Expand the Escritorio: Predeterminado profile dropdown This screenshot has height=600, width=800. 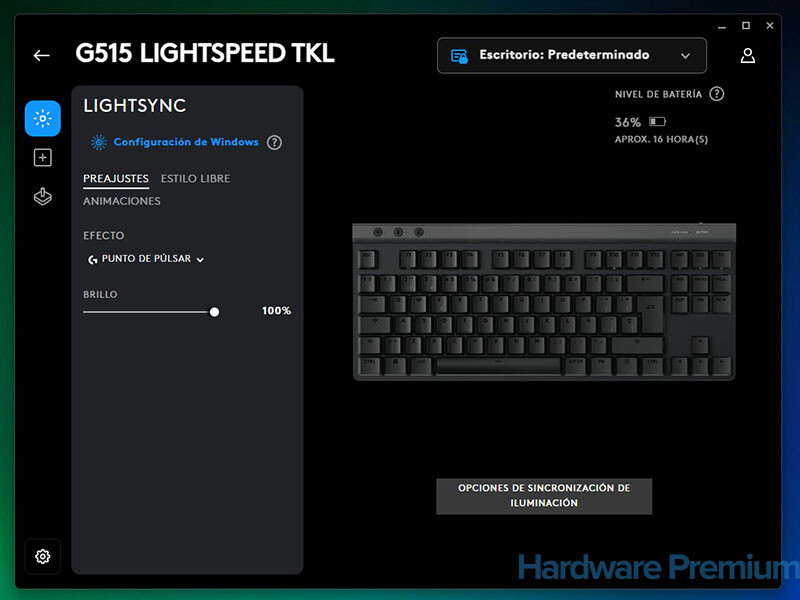tap(572, 55)
